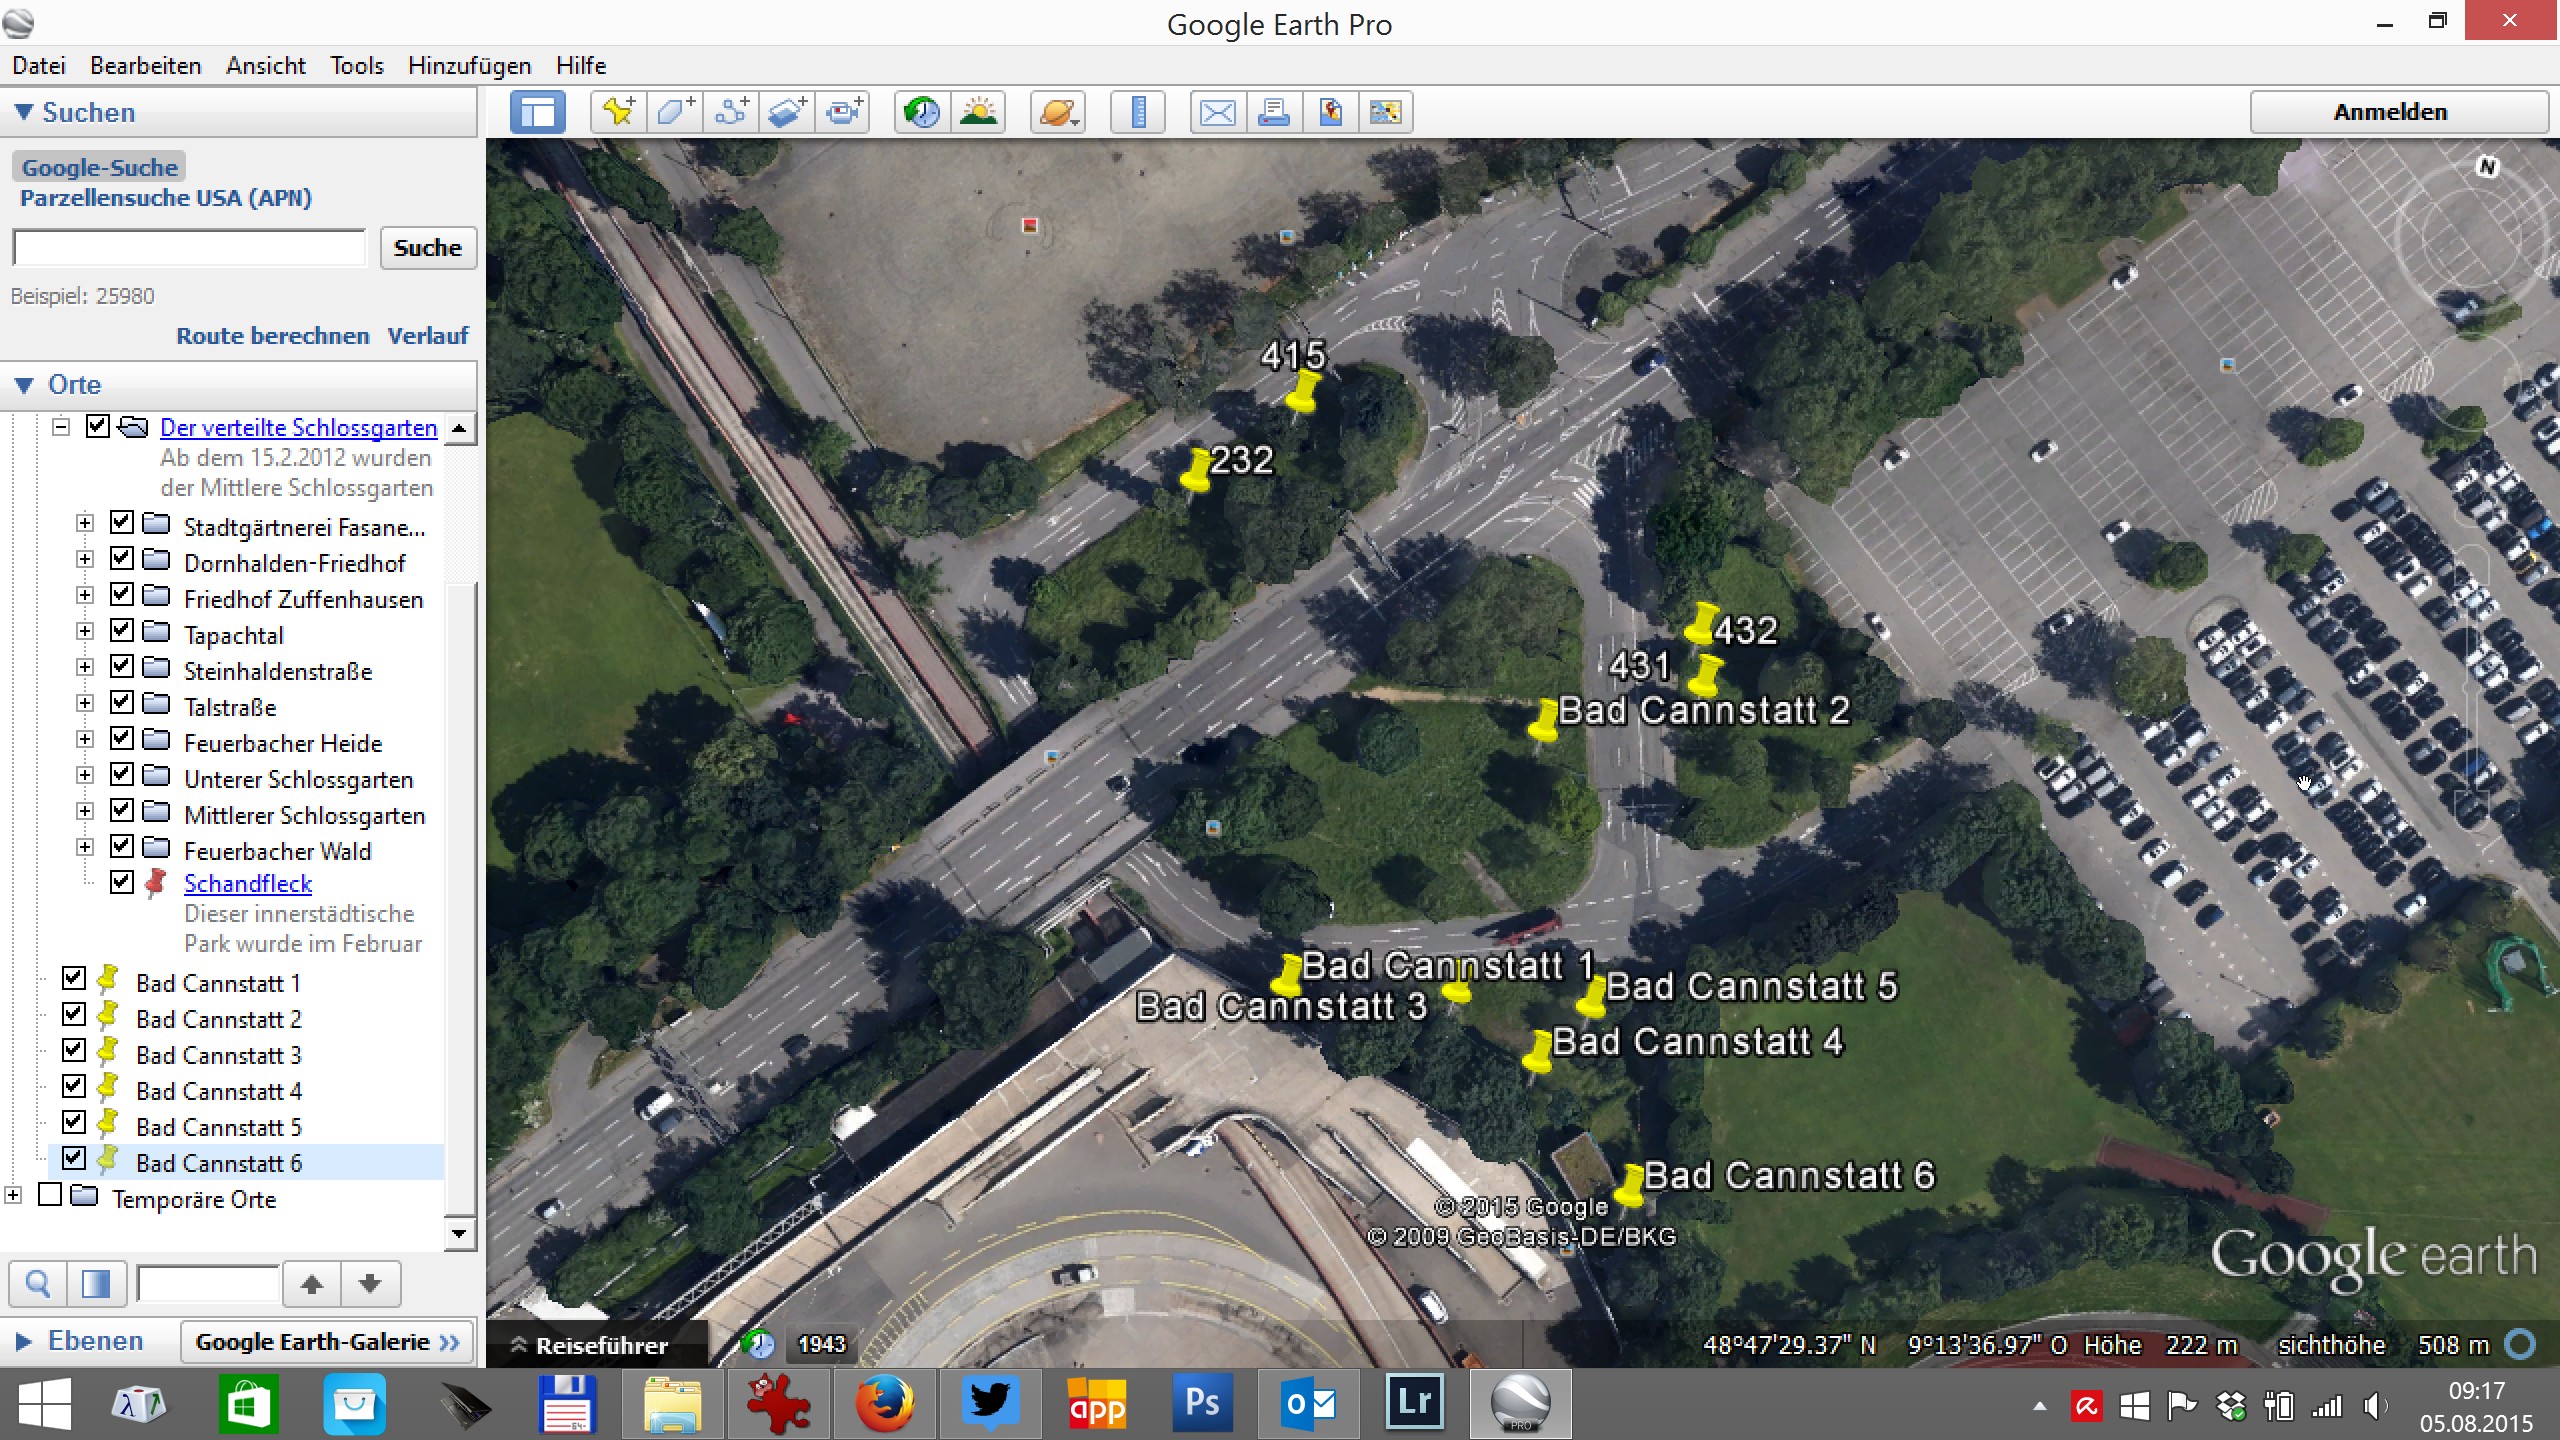Click the Route berechnen link
This screenshot has height=1440, width=2560.
click(273, 336)
